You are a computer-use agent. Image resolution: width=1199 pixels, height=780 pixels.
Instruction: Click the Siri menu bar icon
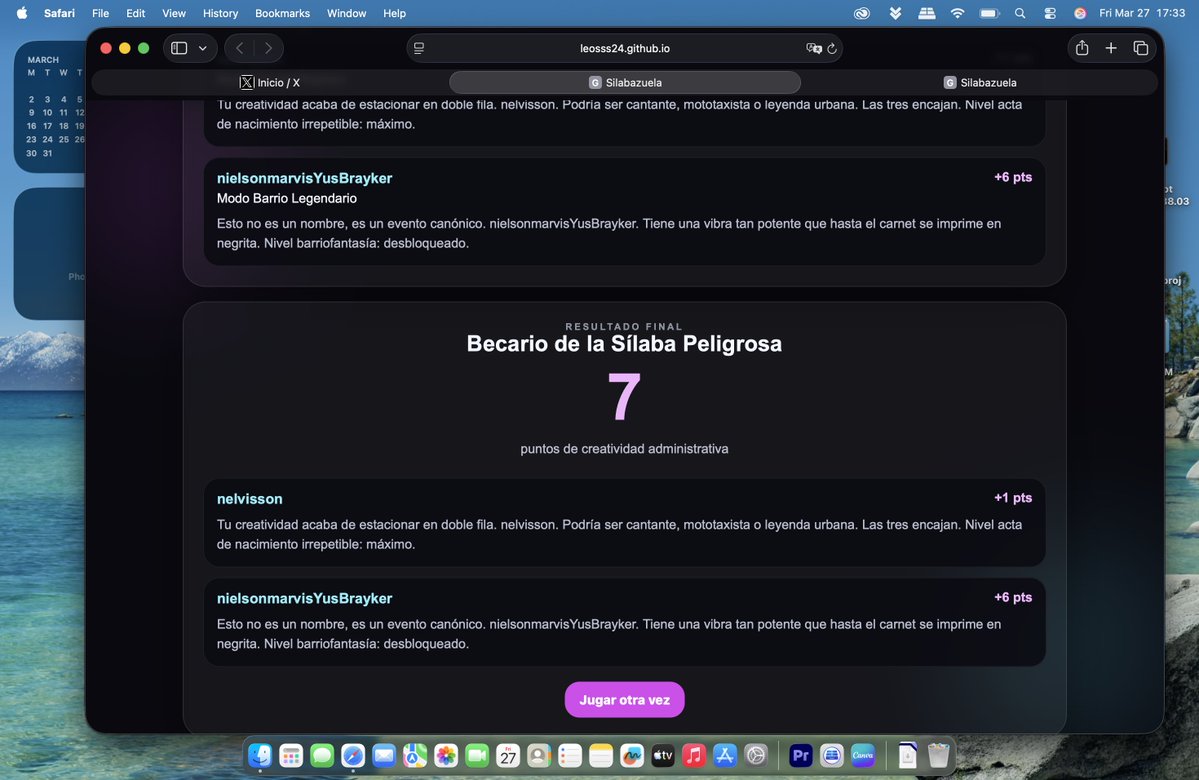[1080, 13]
